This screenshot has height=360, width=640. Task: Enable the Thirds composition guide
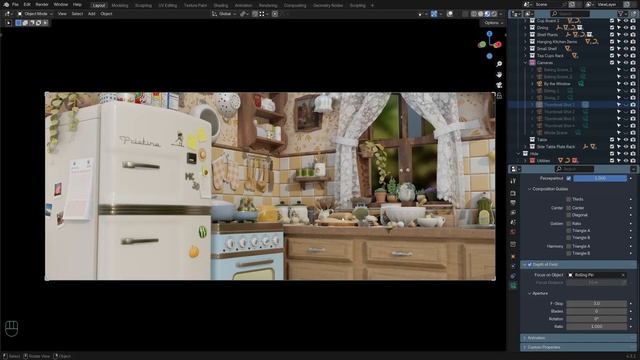[x=569, y=199]
